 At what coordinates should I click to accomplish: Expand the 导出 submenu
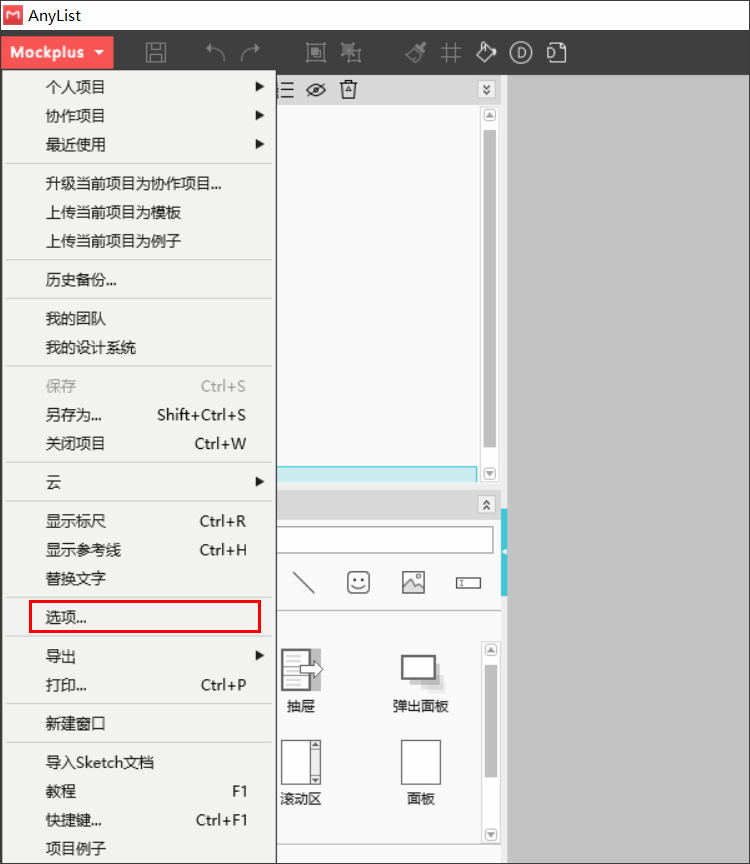pos(139,656)
